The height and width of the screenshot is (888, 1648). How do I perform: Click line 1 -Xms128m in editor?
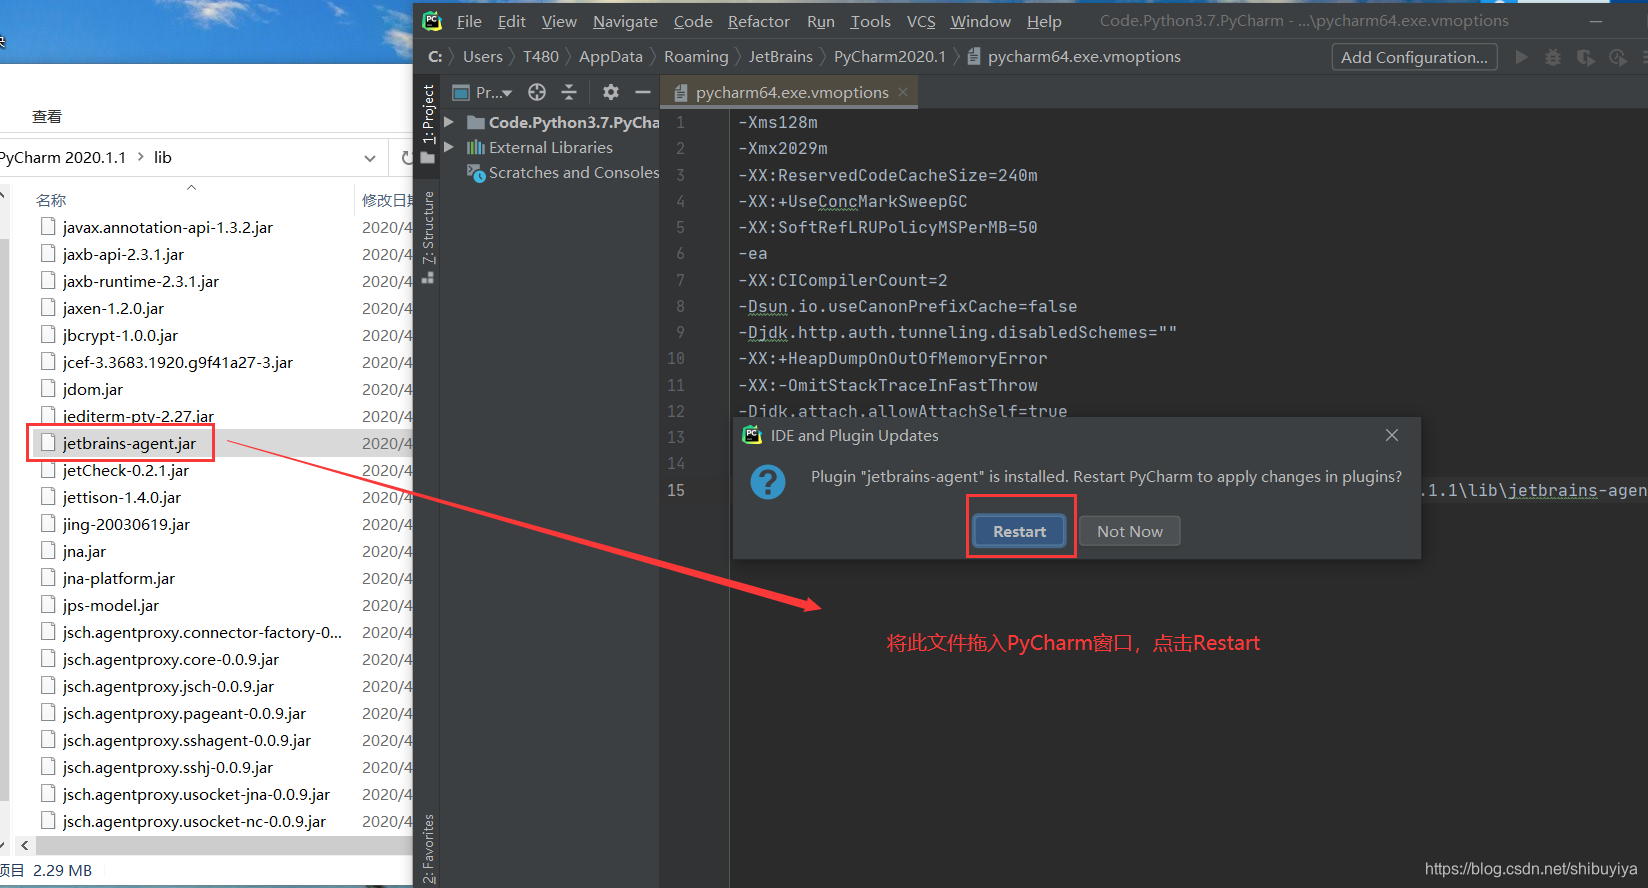pos(778,122)
